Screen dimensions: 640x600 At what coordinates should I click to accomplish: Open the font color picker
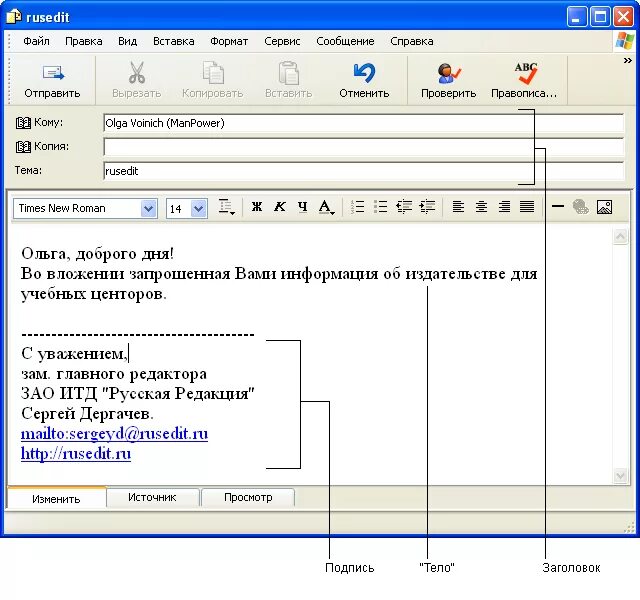(326, 207)
